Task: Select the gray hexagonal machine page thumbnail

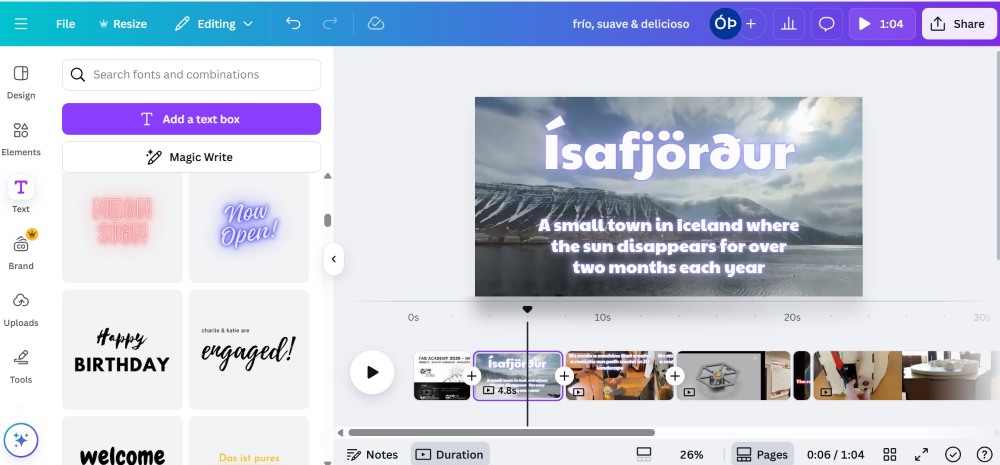Action: 733,376
